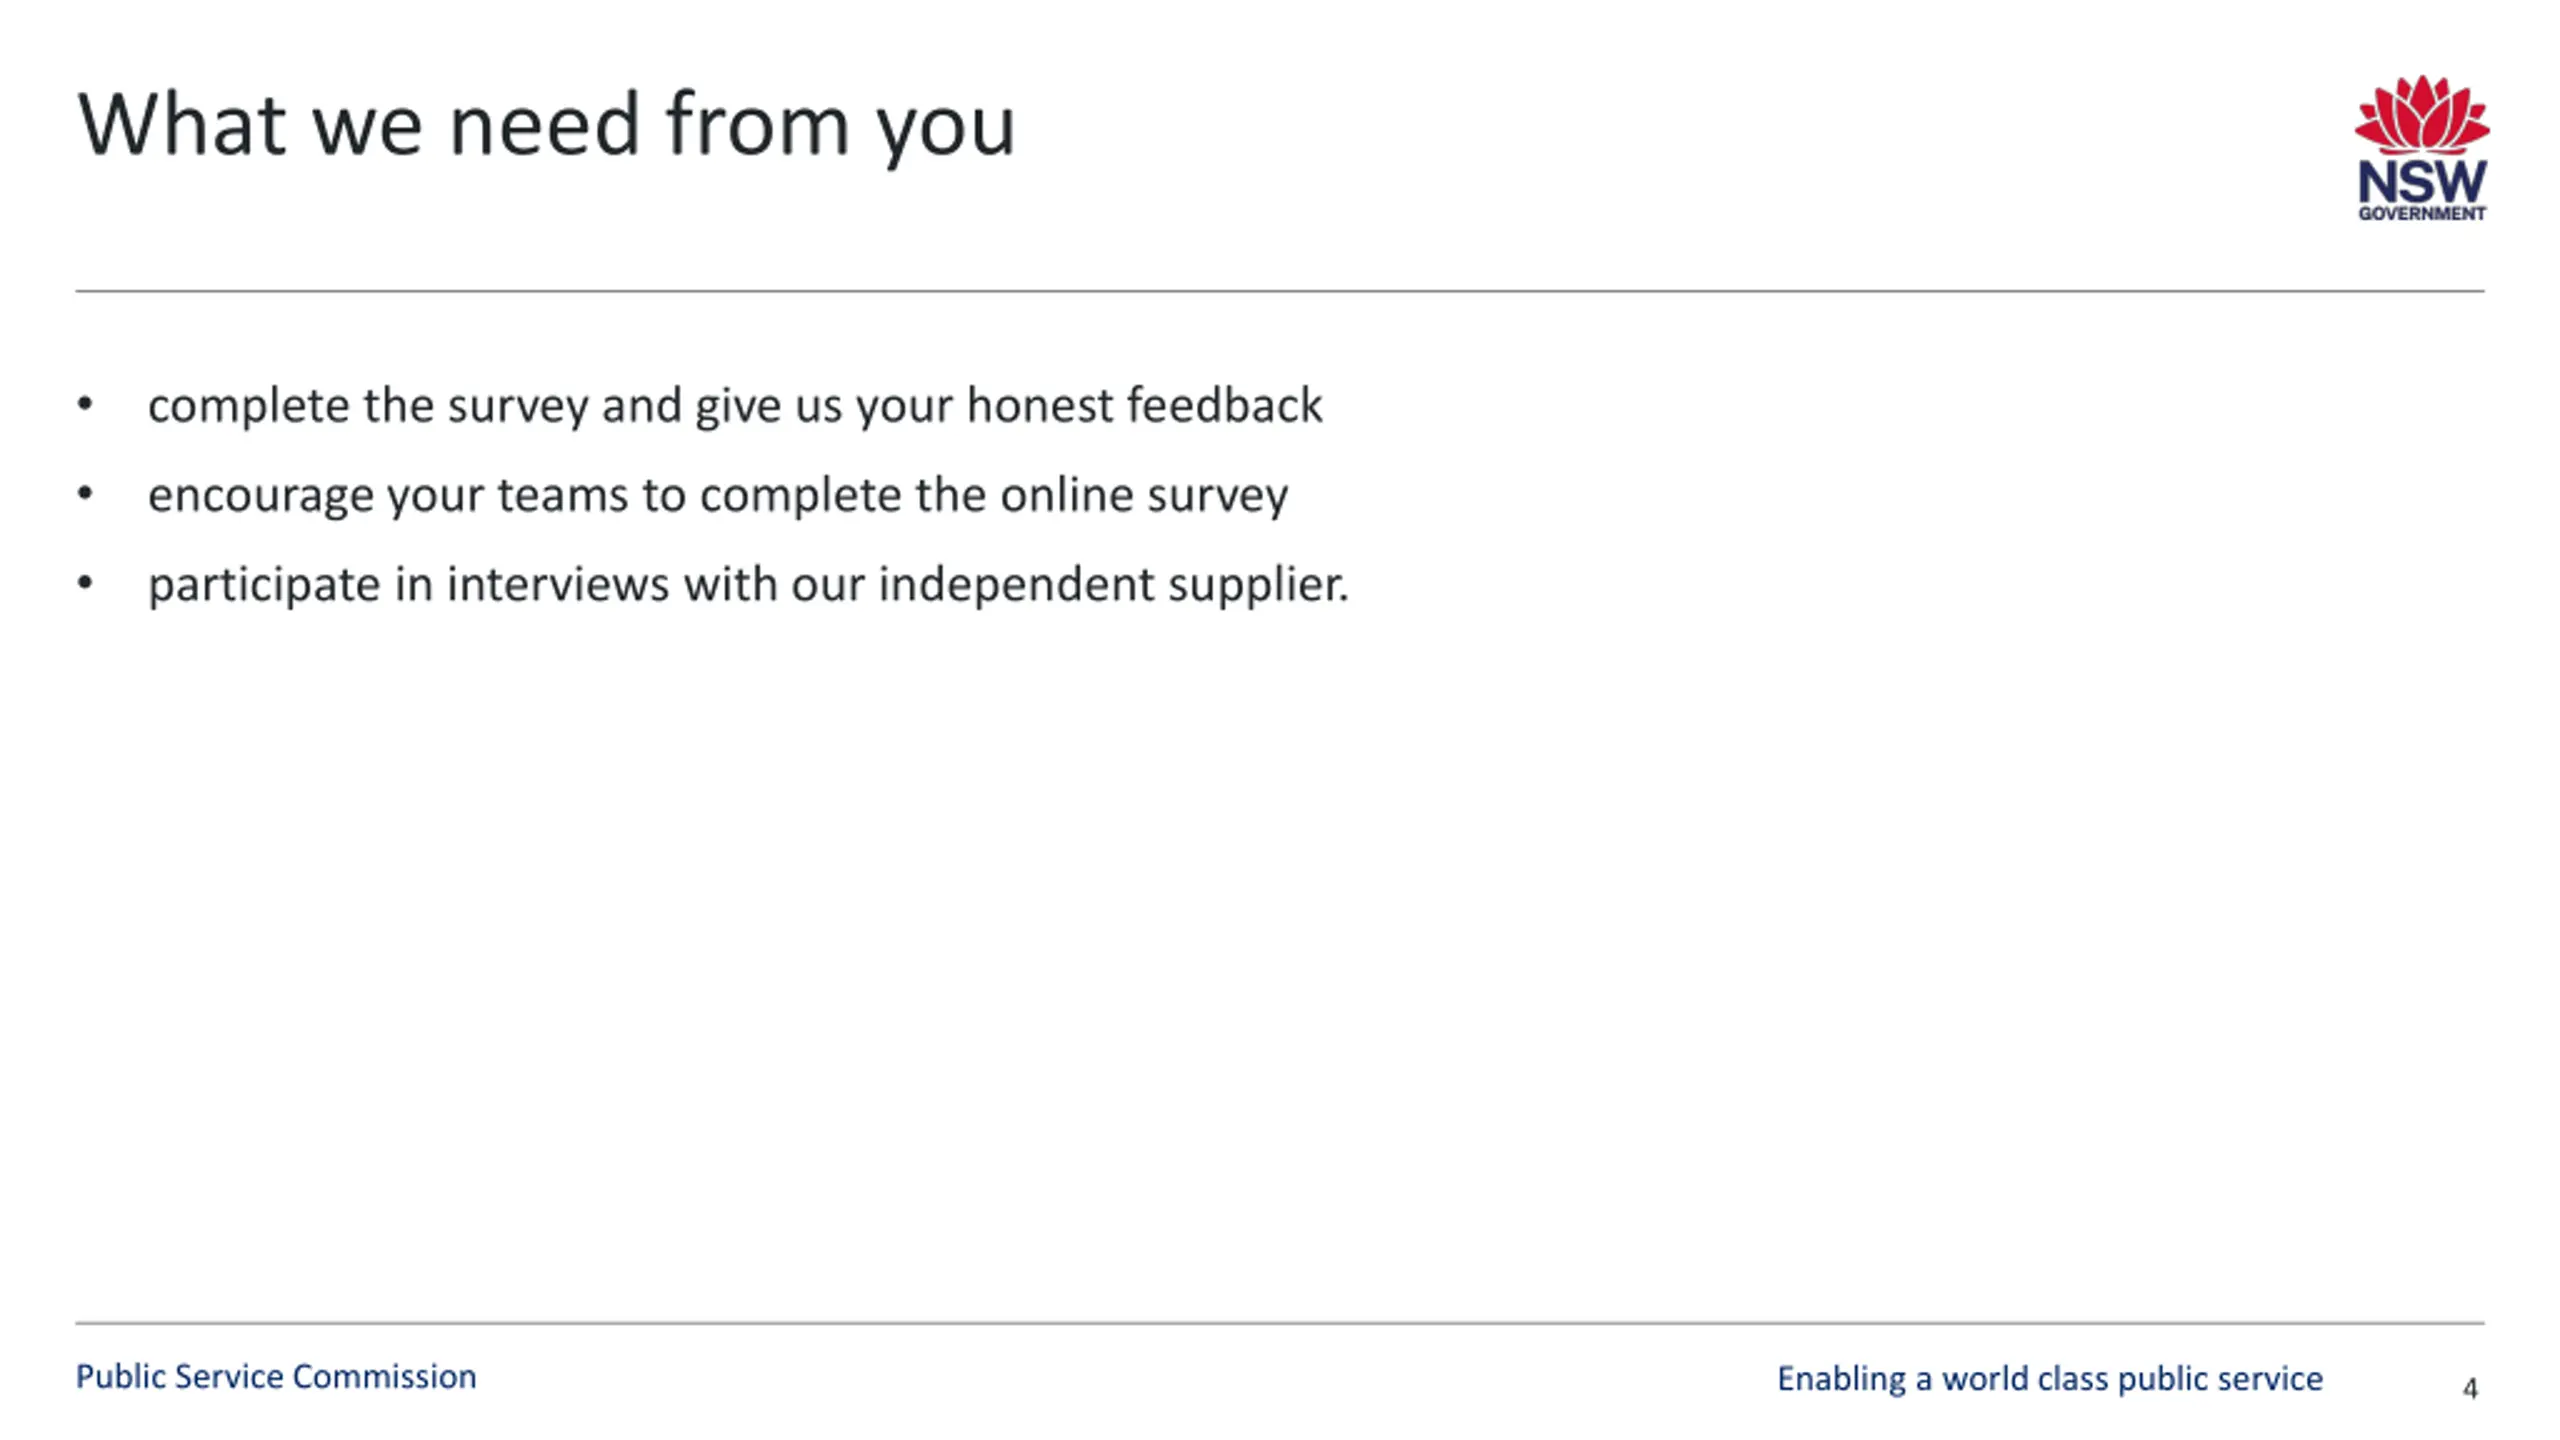Click the words 'independent supplier' in the third bullet

click(1114, 585)
